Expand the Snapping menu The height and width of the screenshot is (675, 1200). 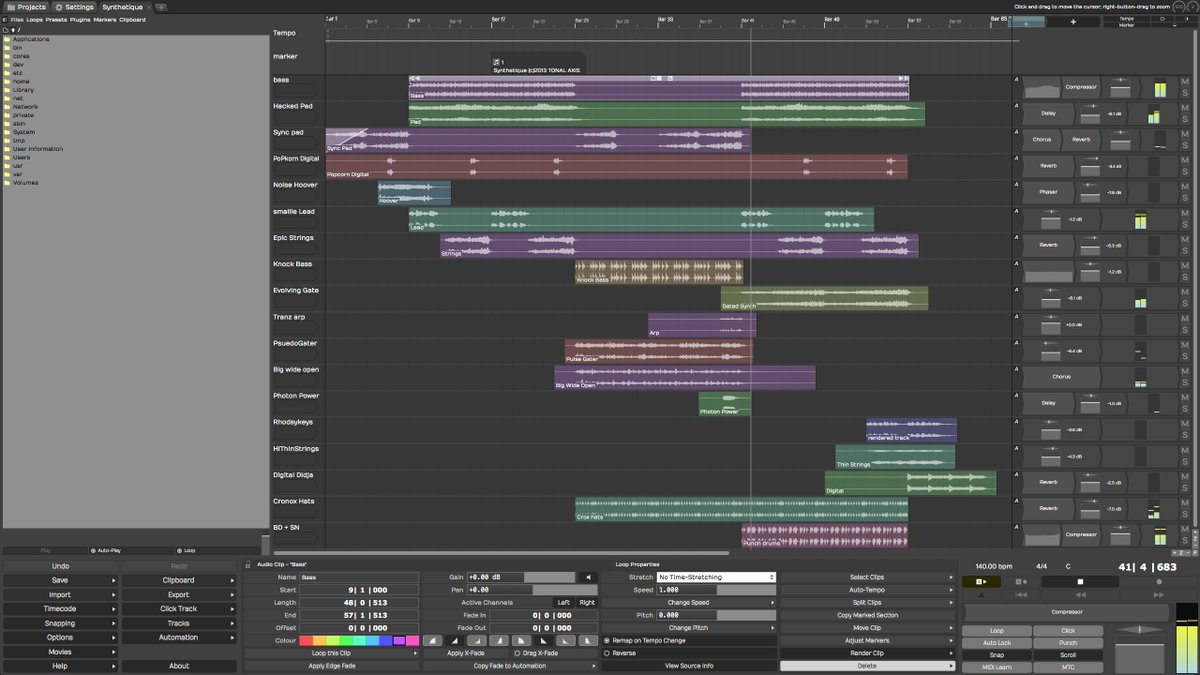point(60,623)
